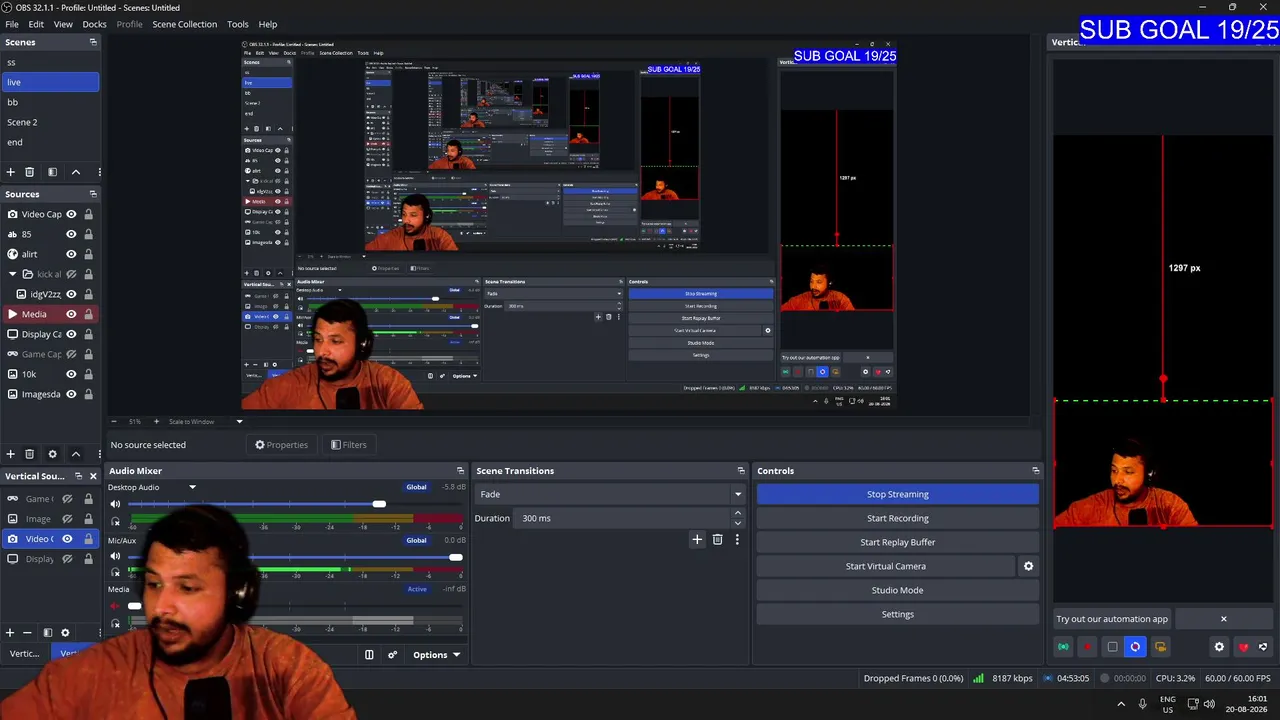Delete the selected source with the trash icon

coord(29,454)
